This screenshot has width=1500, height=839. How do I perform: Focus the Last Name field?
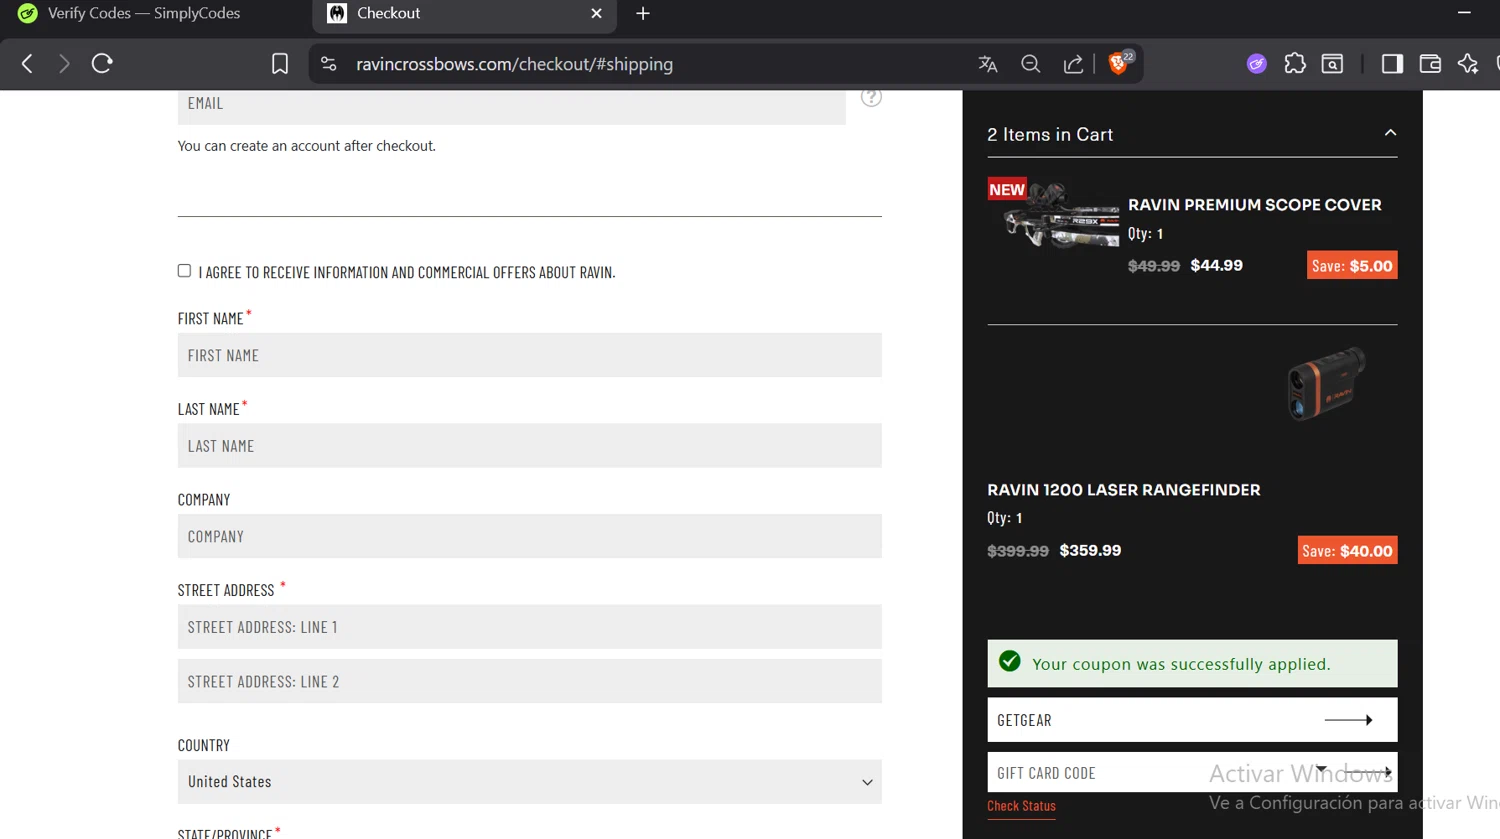(x=530, y=446)
